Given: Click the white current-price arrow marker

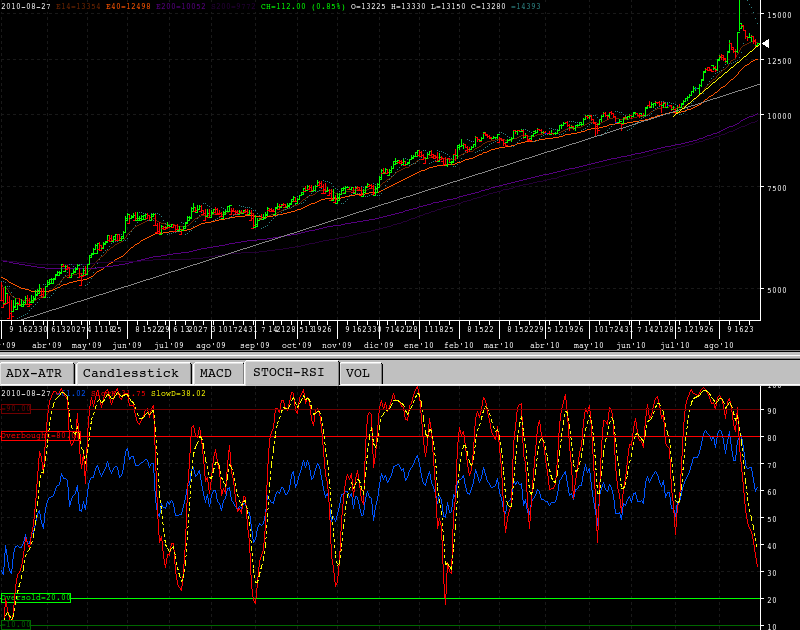Looking at the screenshot, I should [x=765, y=43].
